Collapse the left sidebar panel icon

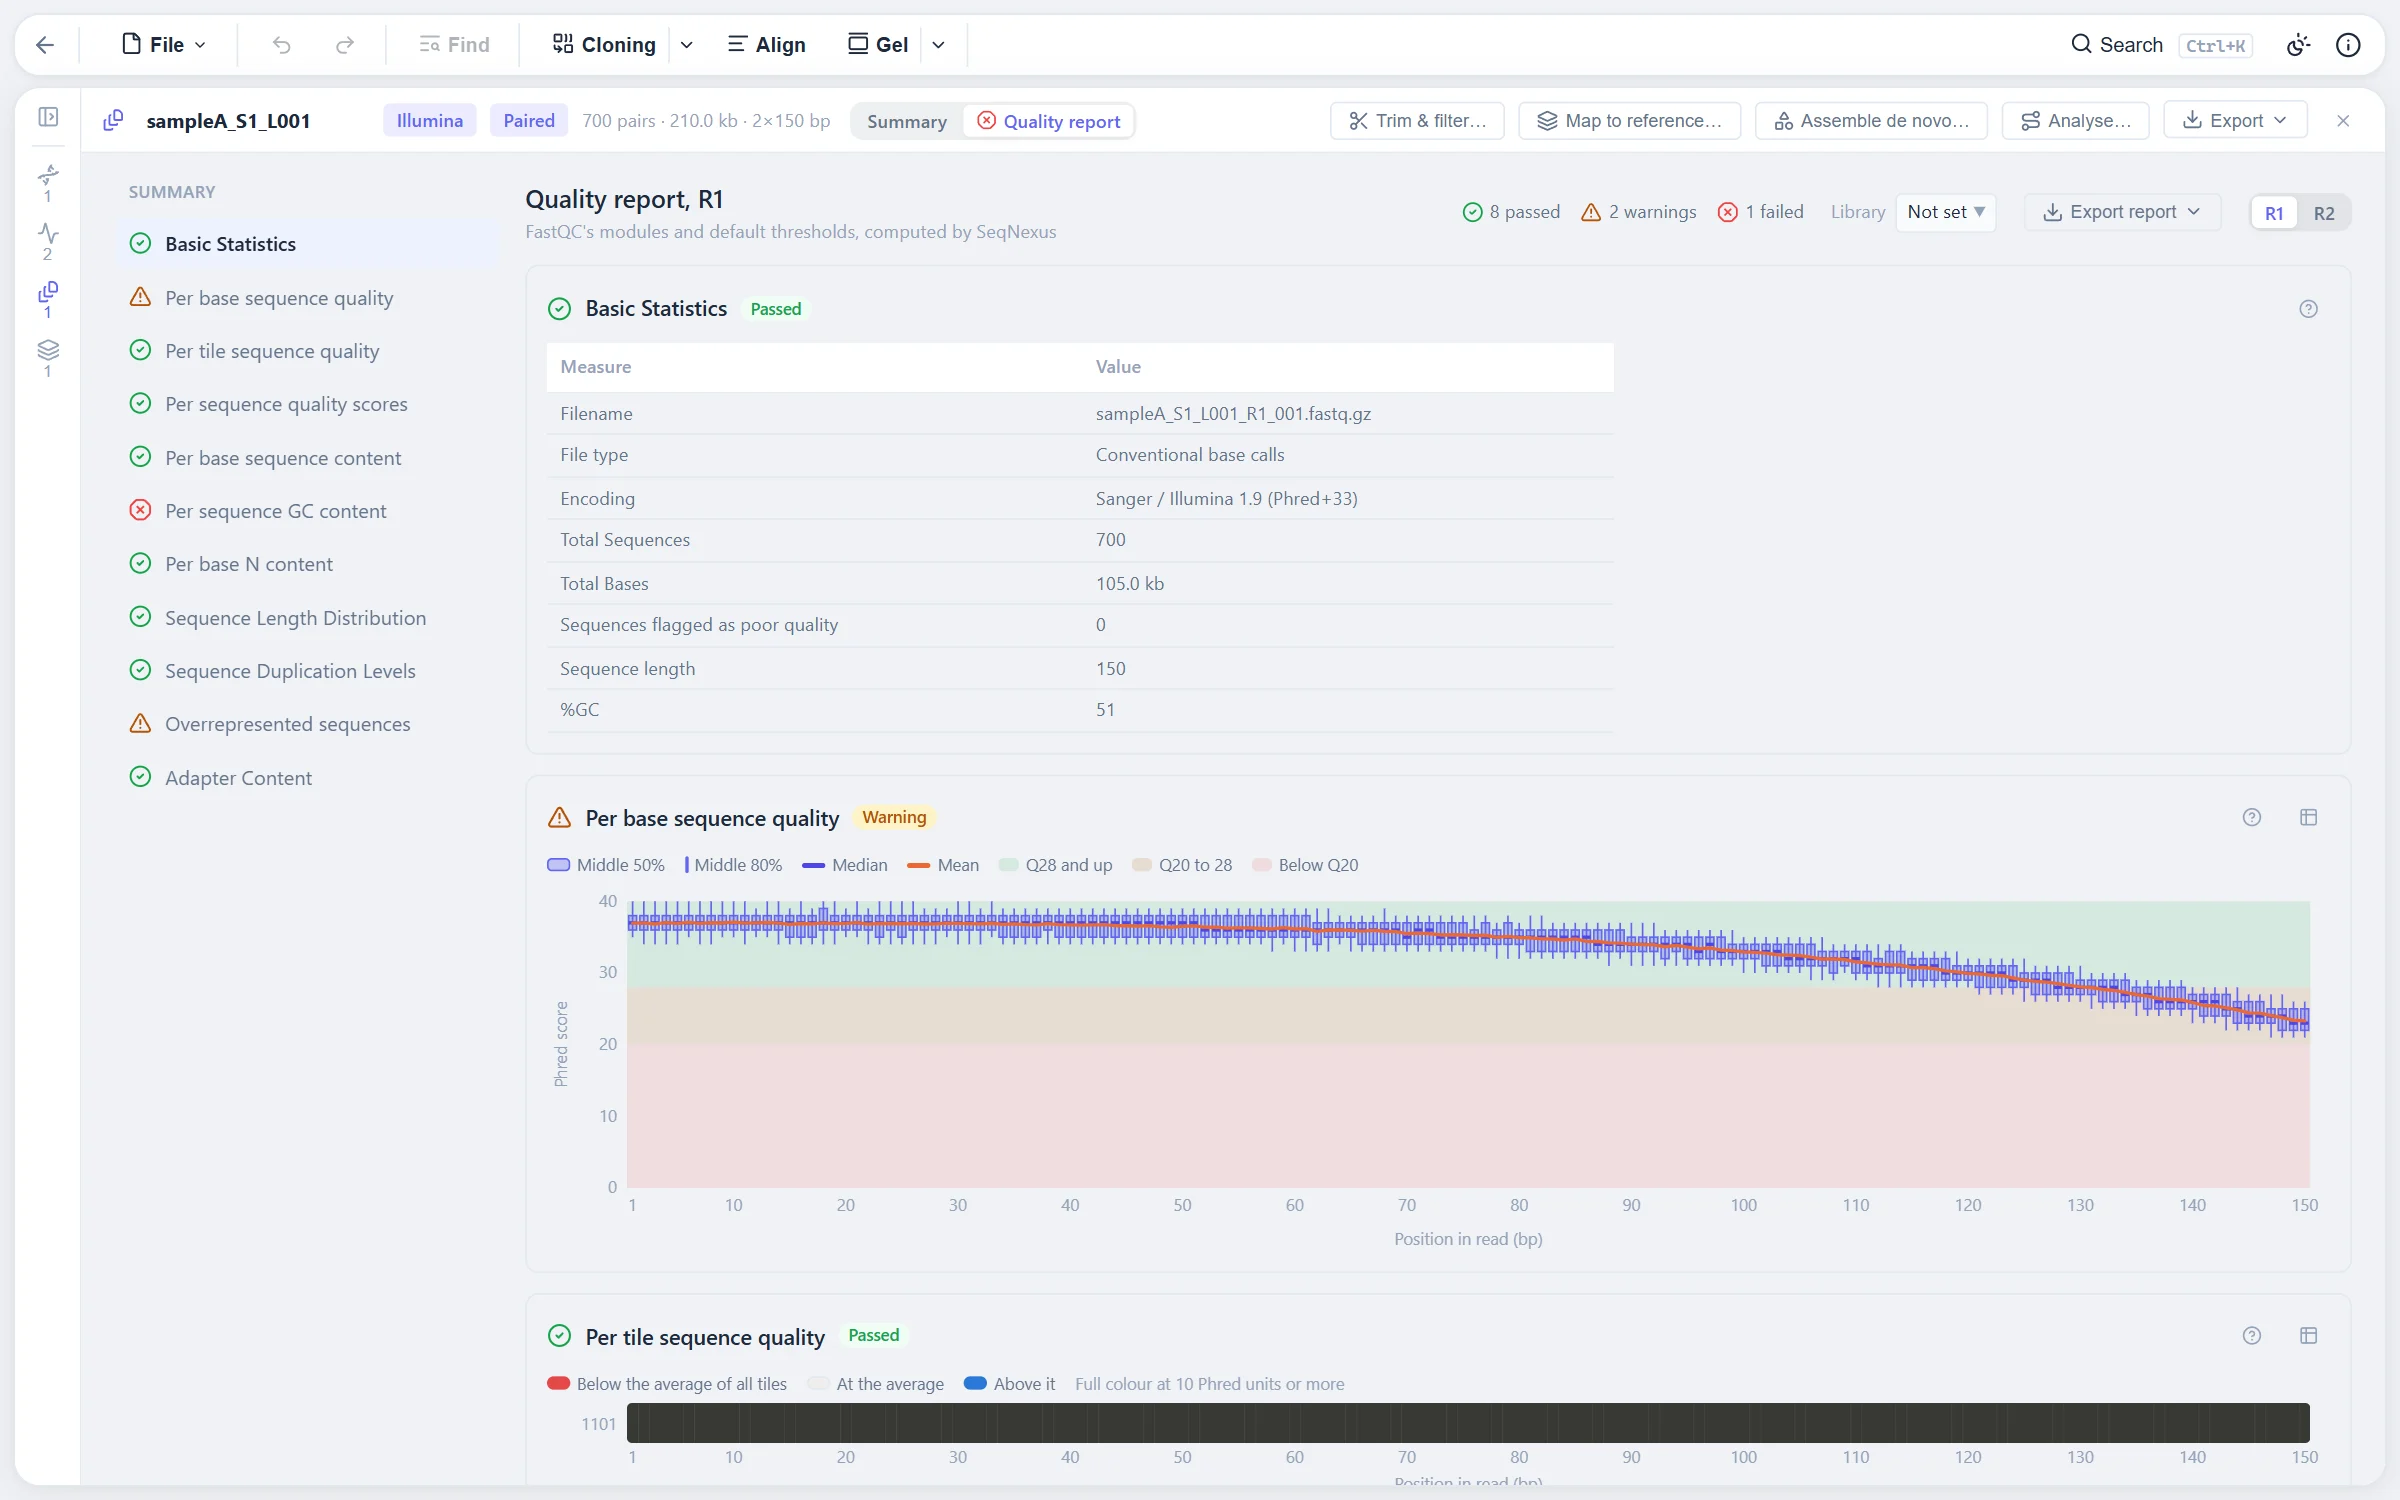(x=48, y=117)
